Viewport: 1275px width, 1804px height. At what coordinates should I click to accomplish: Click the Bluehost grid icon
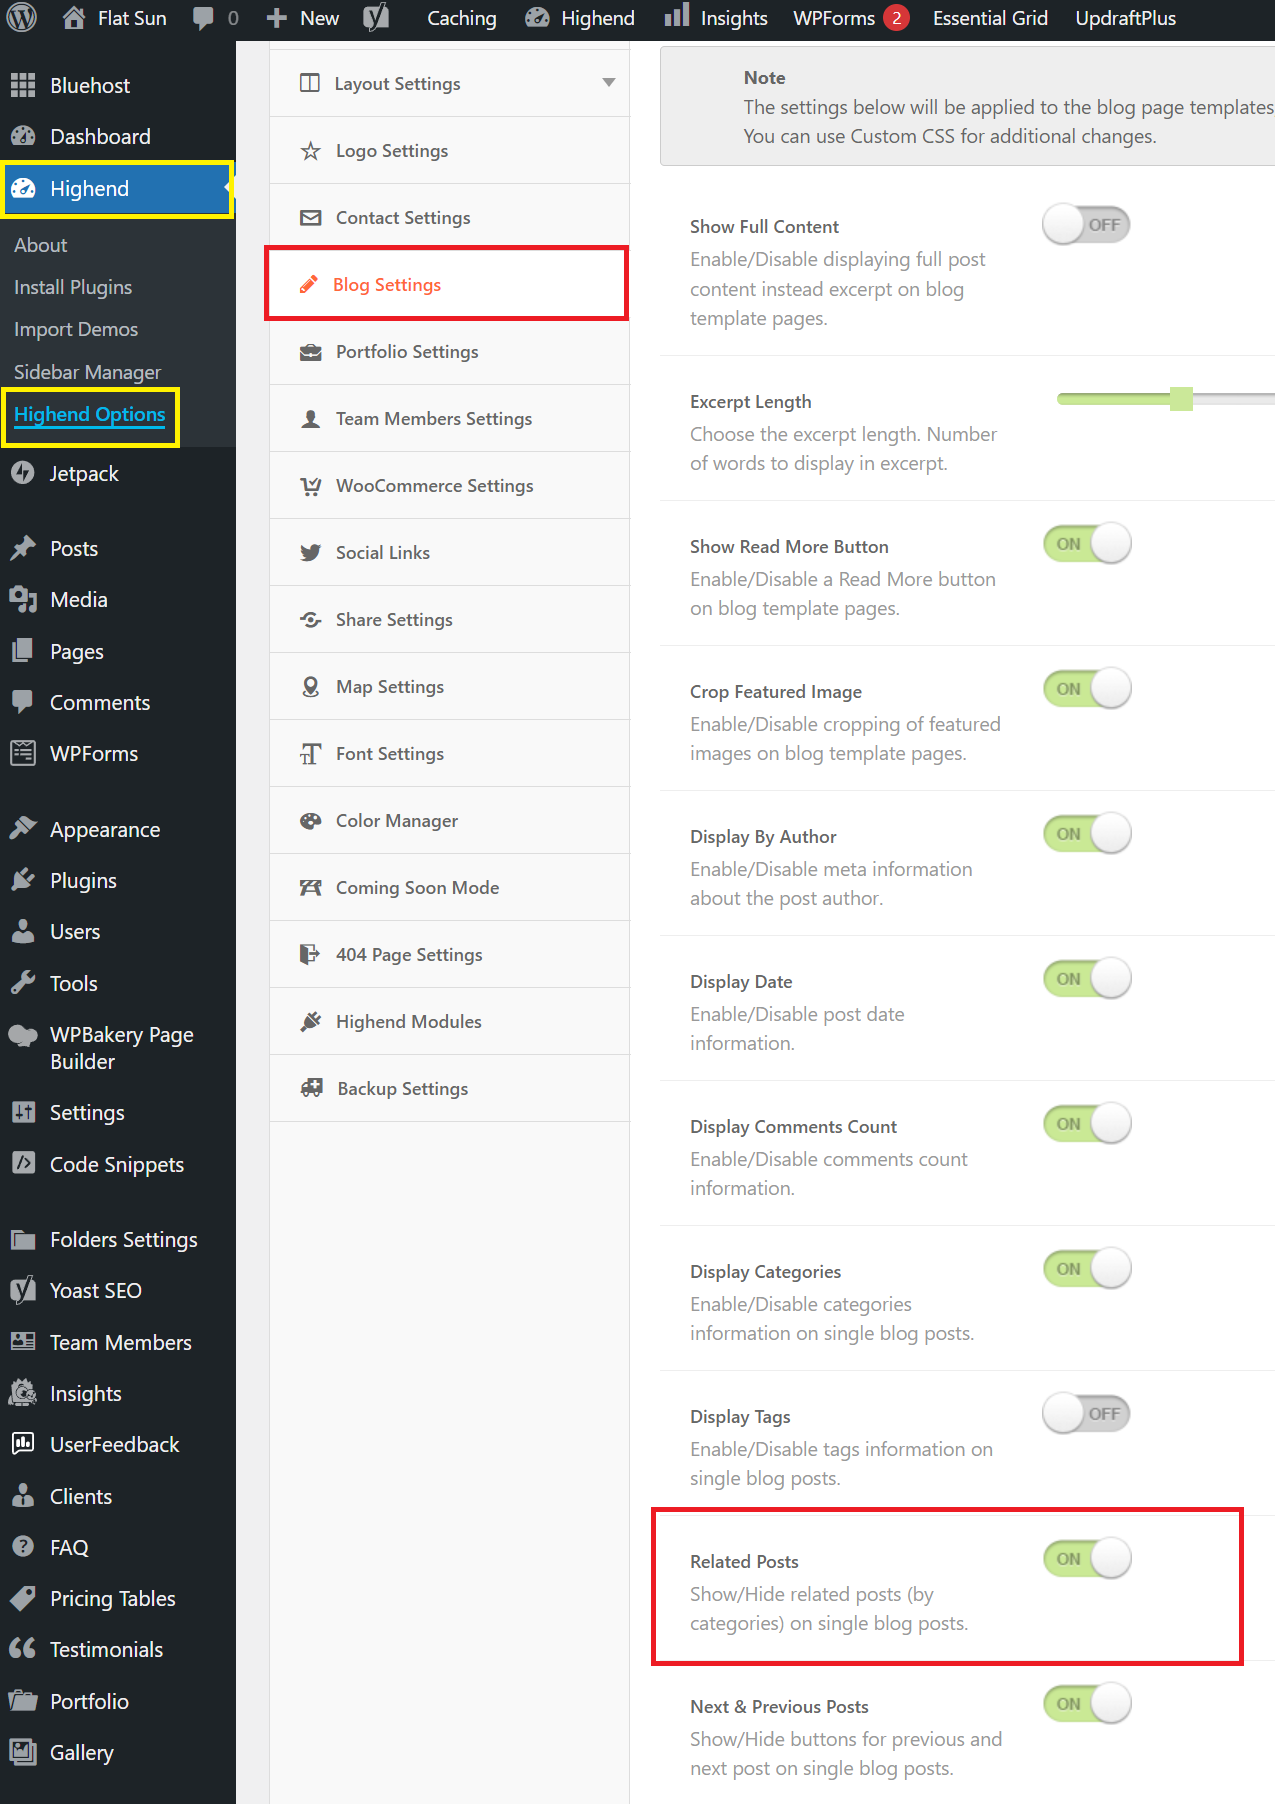point(23,85)
